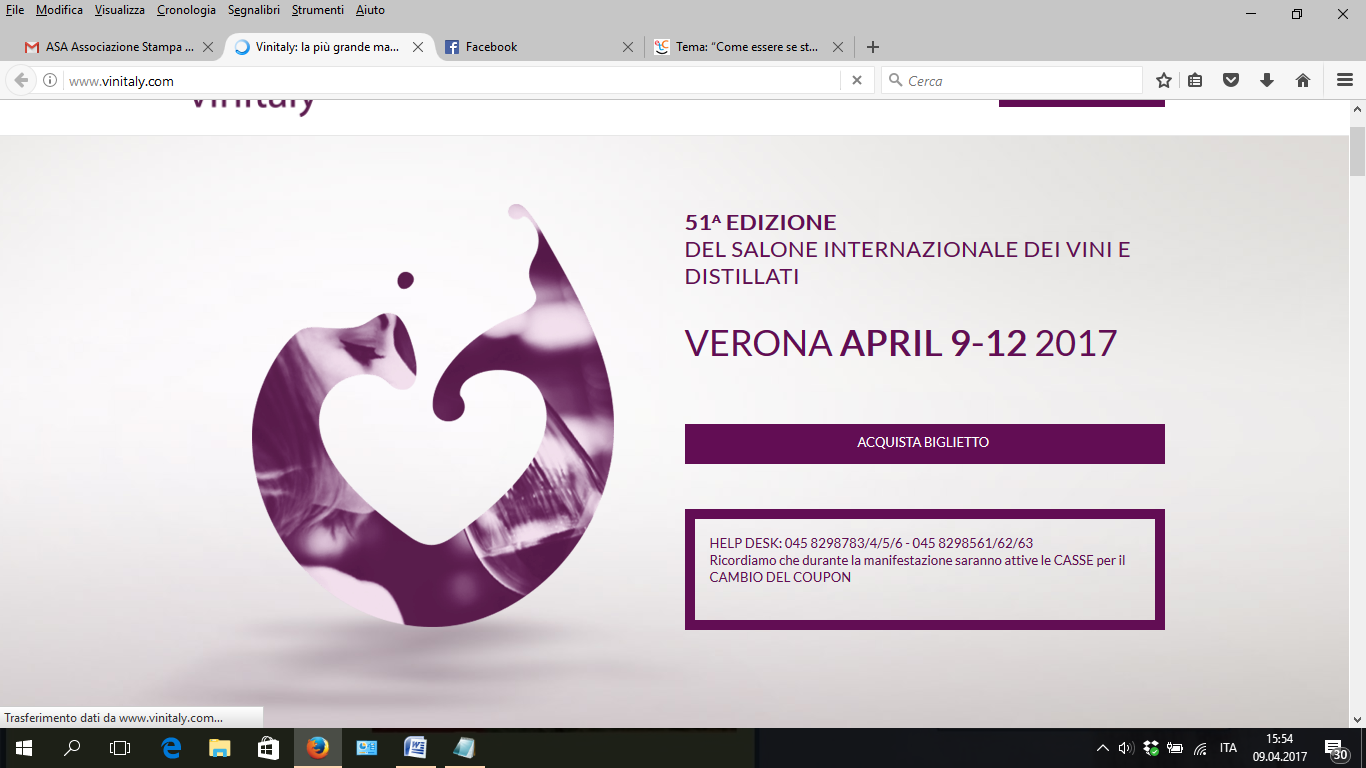Screen dimensions: 1366x768
Task: Open Microsoft Word from taskbar
Action: [415, 748]
